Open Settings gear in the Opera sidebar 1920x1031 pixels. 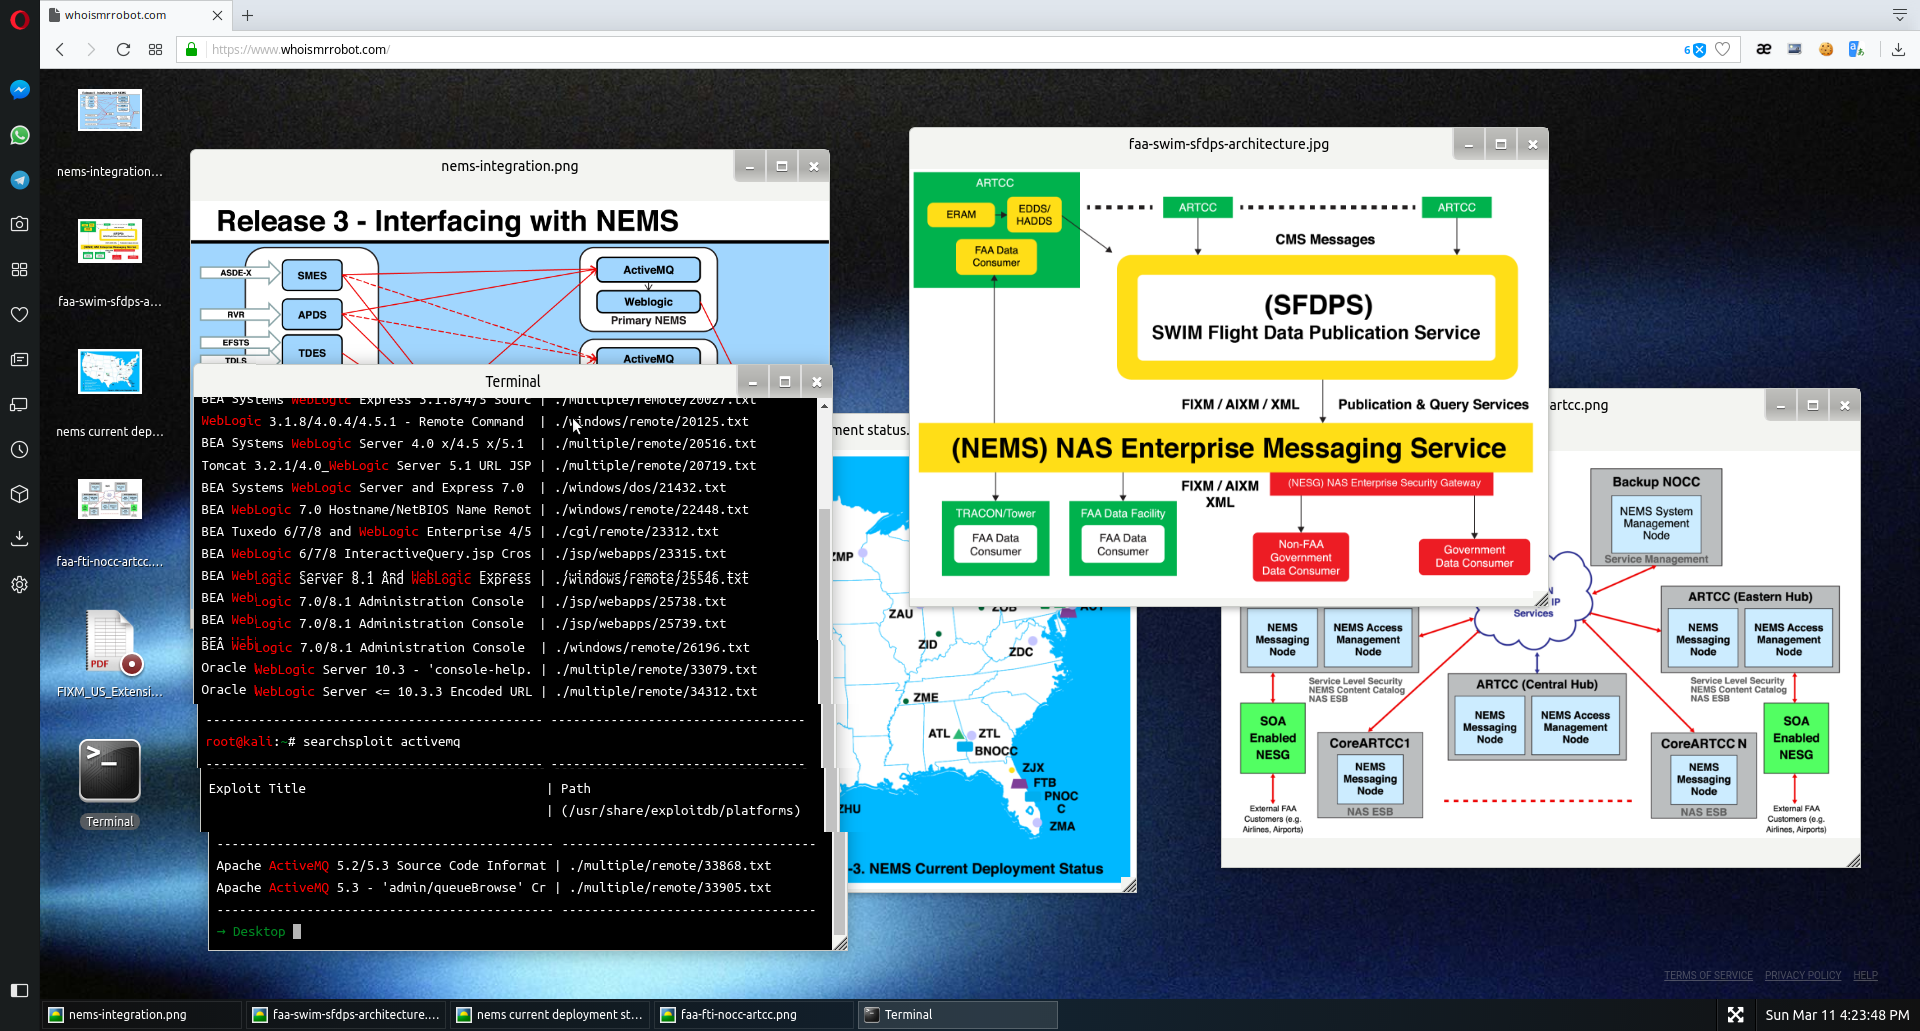pos(19,585)
